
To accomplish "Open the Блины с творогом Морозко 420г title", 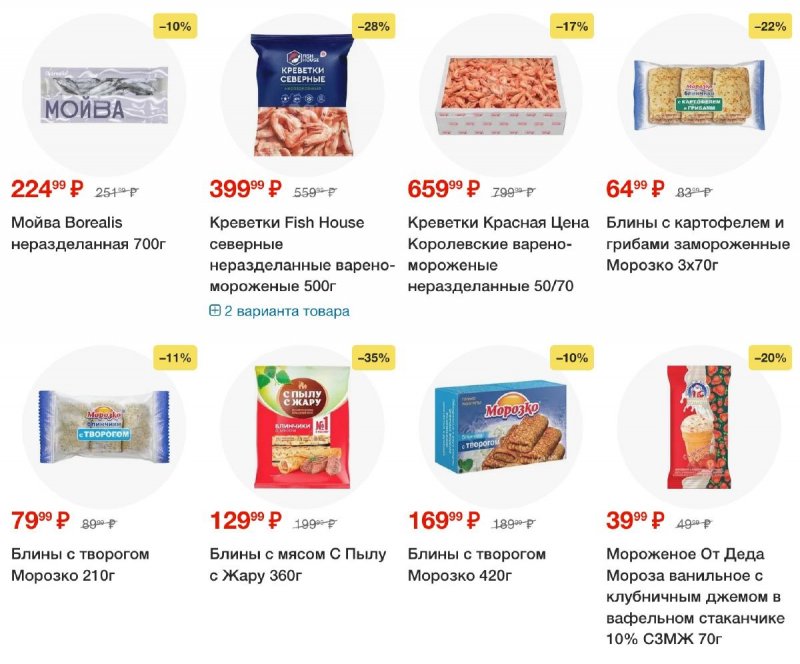I will point(477,564).
